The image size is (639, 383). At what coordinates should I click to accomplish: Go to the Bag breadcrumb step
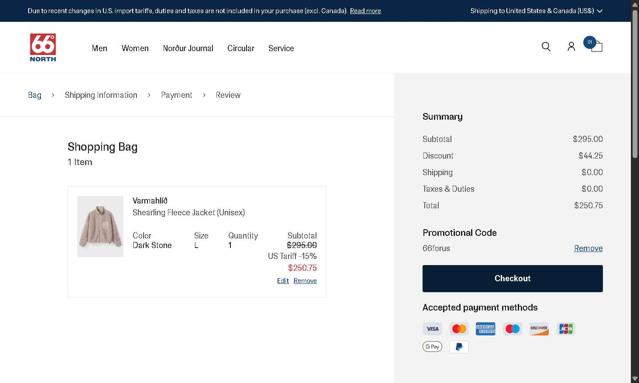coord(35,95)
